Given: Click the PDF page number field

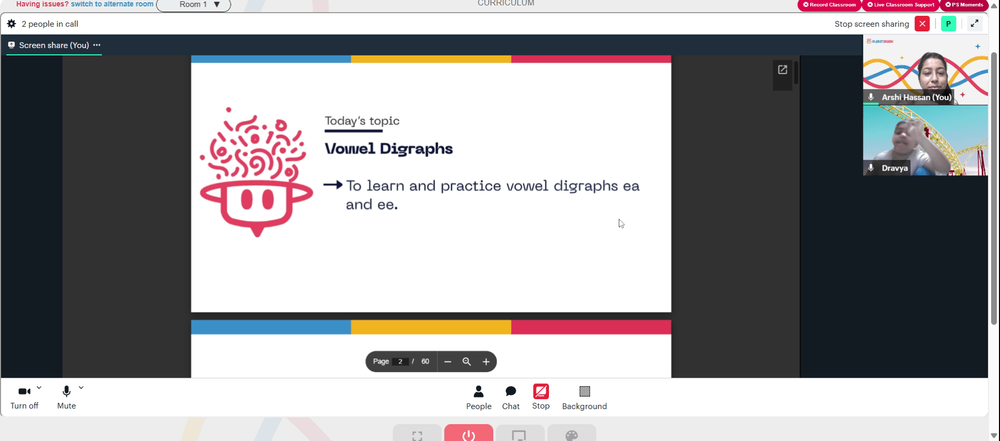Looking at the screenshot, I should 401,362.
